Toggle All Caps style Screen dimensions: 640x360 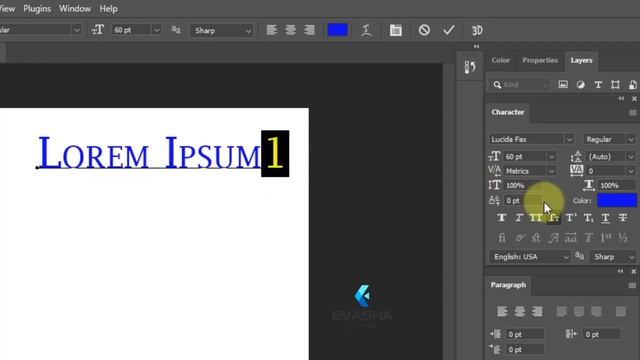pos(536,218)
